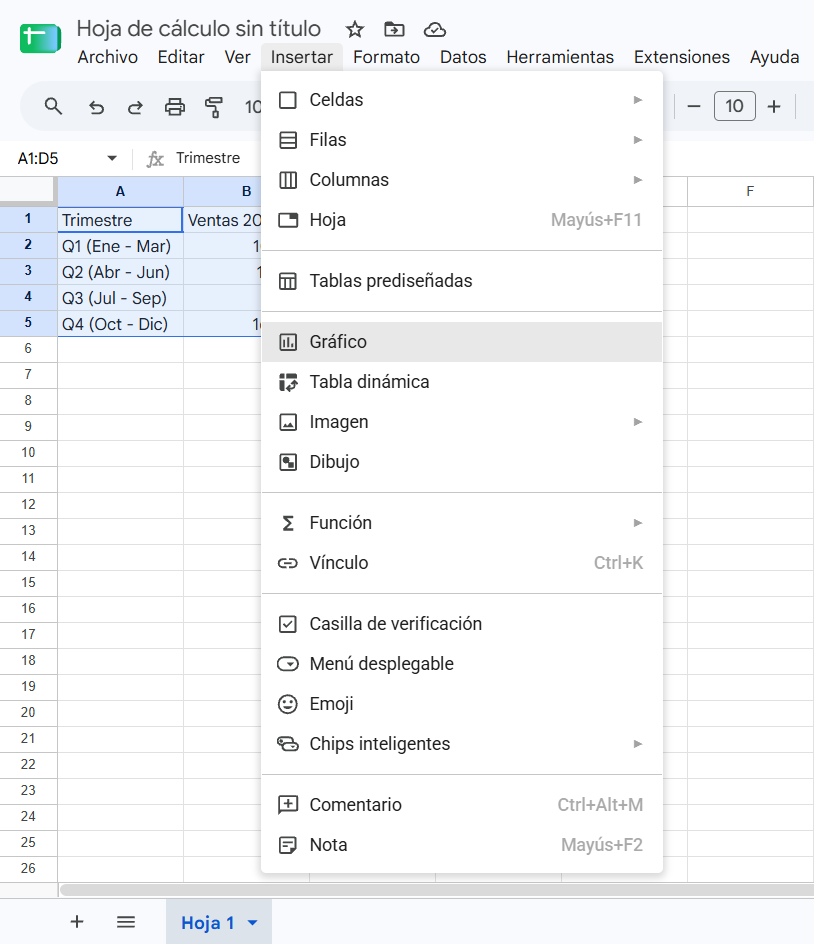Click the formula bar containing Trimestre
Screen dimensions: 814x944
(x=208, y=158)
